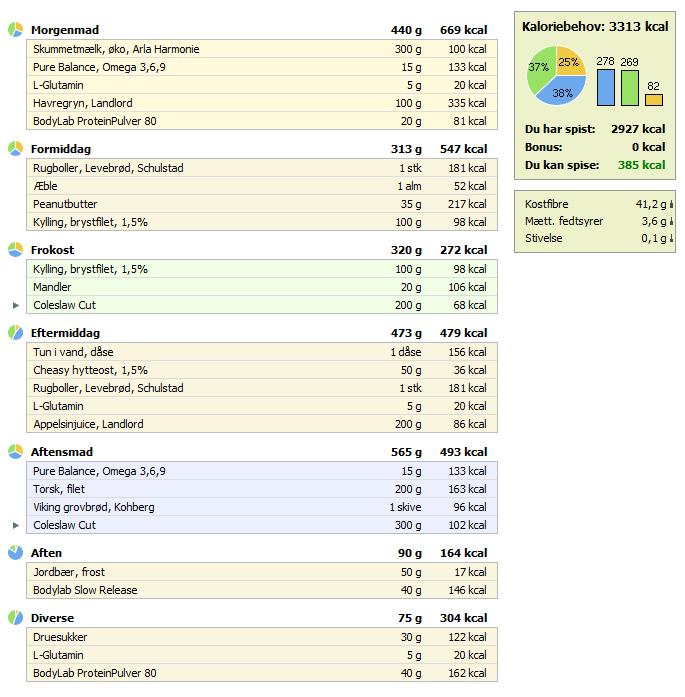Click the Stivelse 0,1 g value
Image resolution: width=685 pixels, height=697 pixels.
pos(653,238)
